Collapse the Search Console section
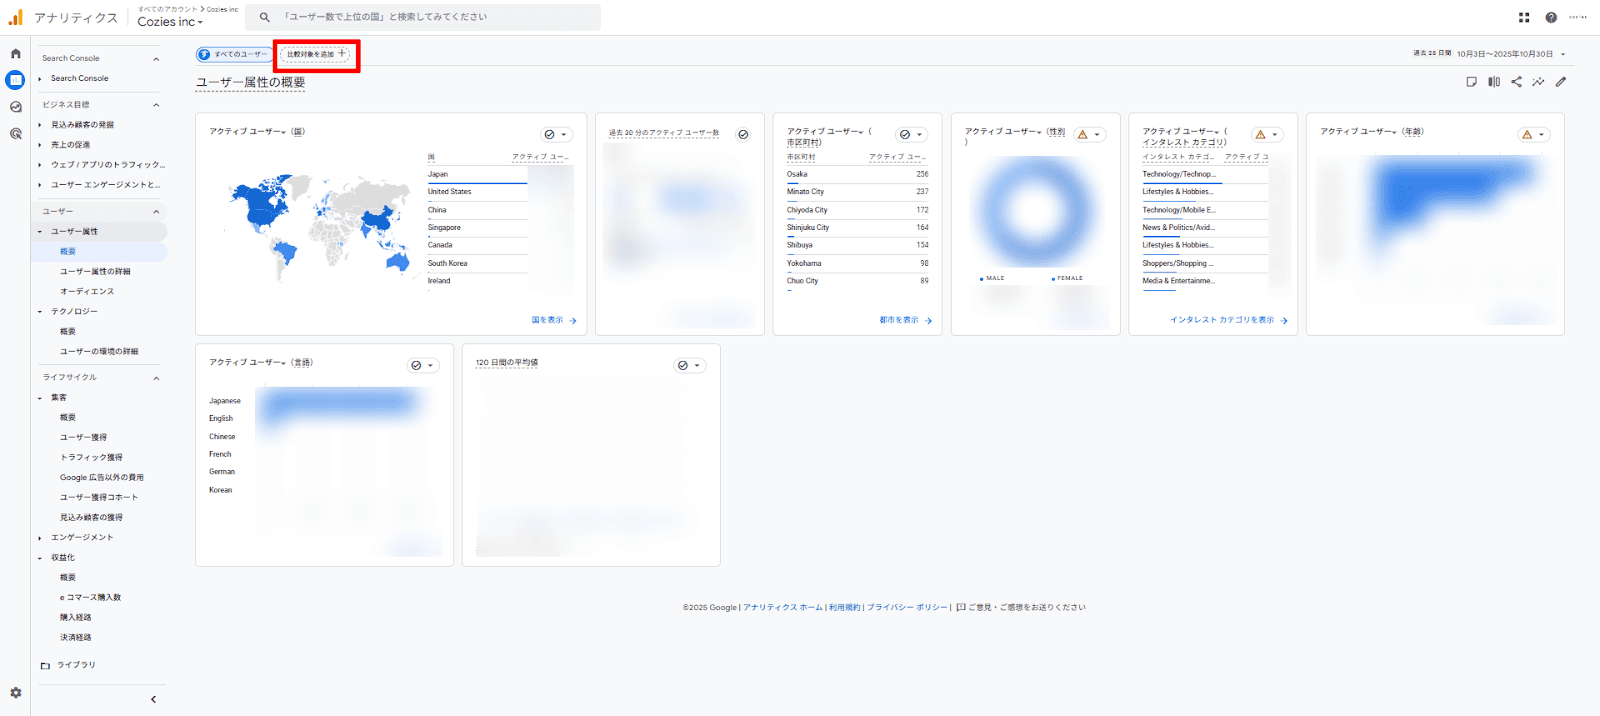This screenshot has height=716, width=1600. coord(156,59)
